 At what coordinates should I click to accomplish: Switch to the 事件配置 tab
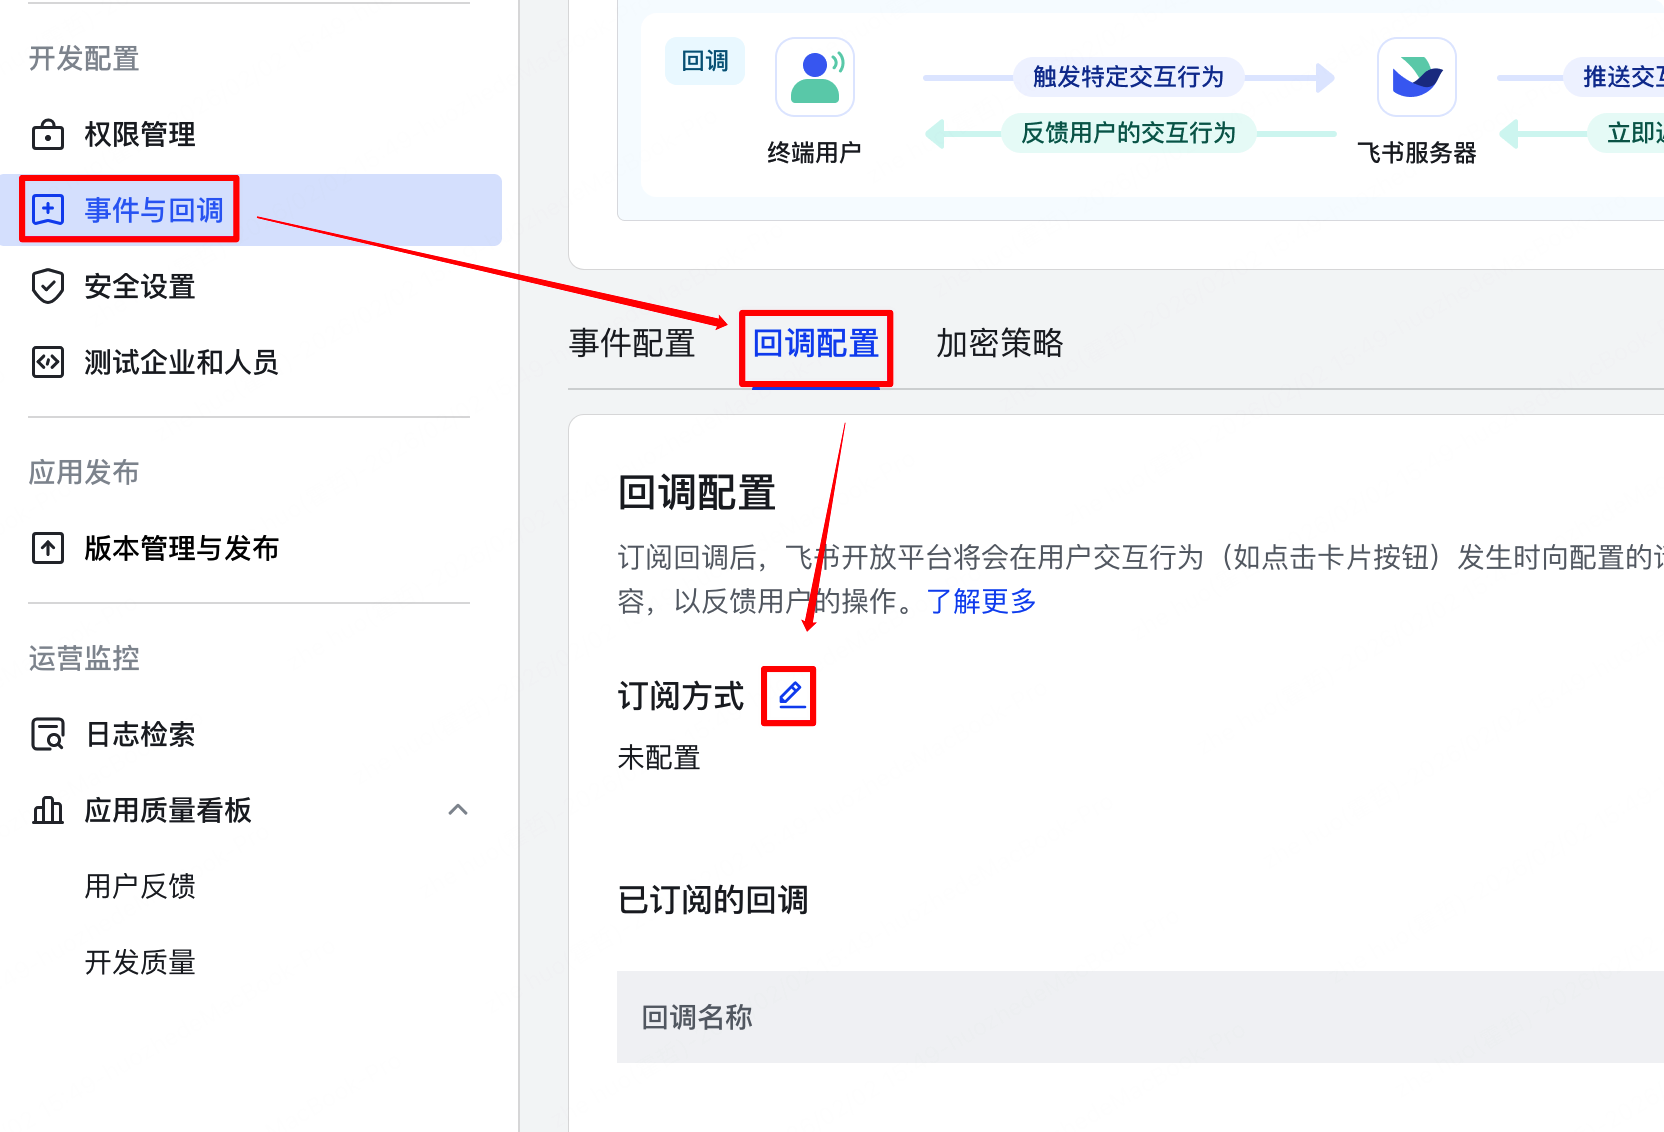(630, 344)
